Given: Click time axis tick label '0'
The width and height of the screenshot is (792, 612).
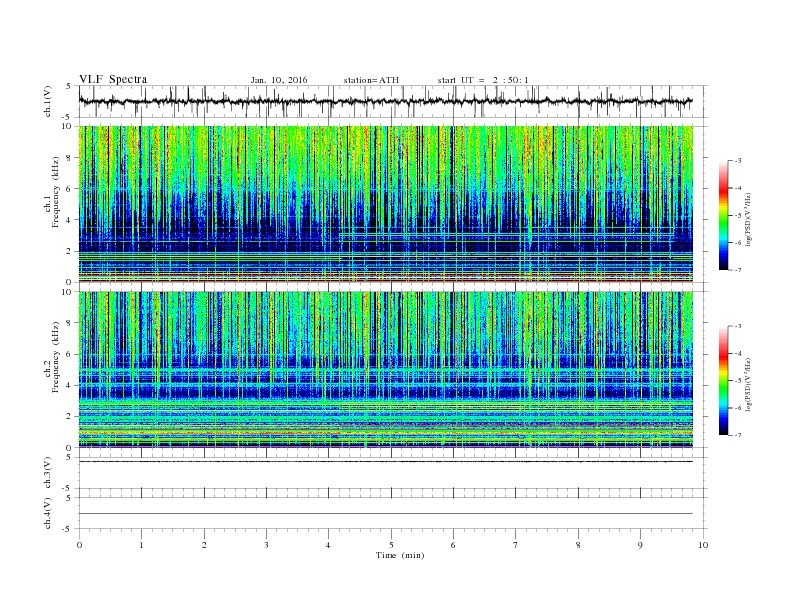Looking at the screenshot, I should point(79,545).
